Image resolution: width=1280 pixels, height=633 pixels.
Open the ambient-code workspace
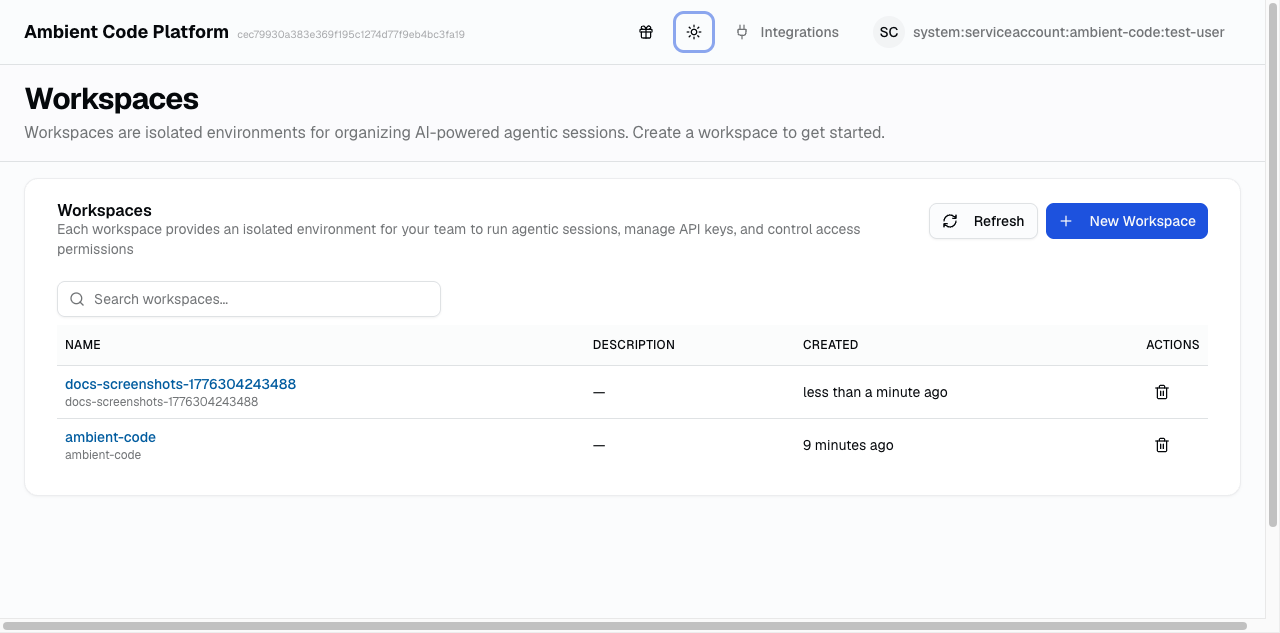click(110, 436)
